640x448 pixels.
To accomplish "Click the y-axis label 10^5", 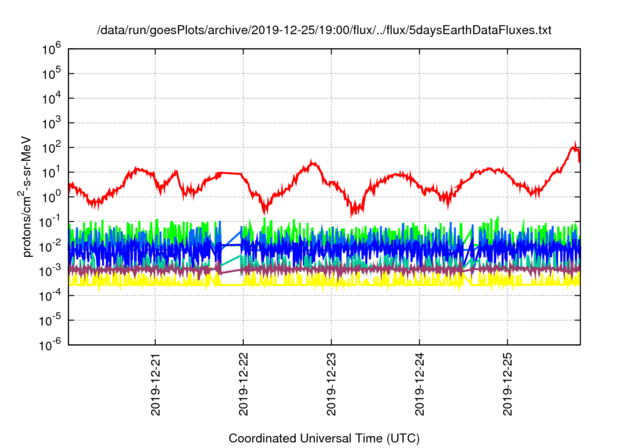I will [51, 74].
